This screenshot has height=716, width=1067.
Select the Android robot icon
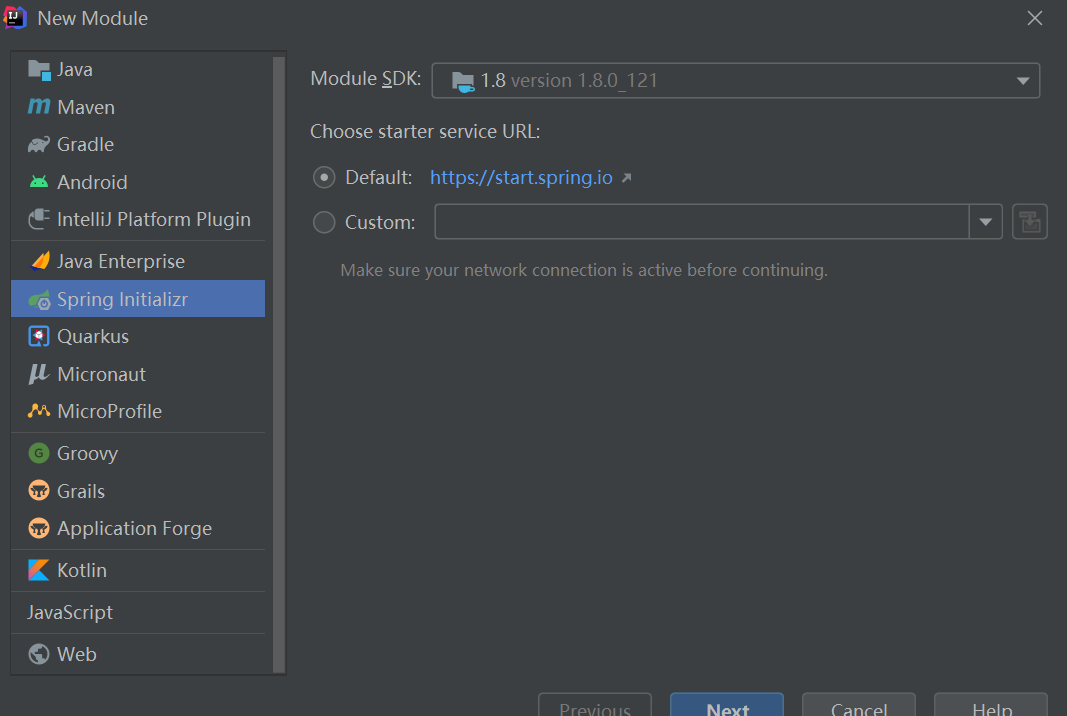point(39,182)
